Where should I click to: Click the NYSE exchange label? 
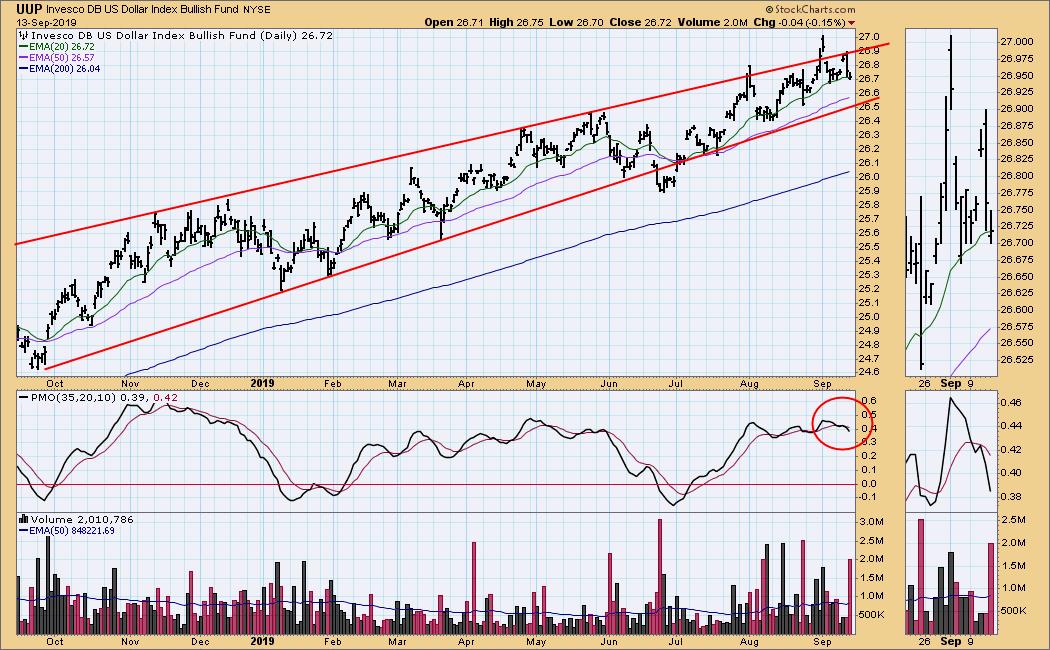[x=256, y=10]
